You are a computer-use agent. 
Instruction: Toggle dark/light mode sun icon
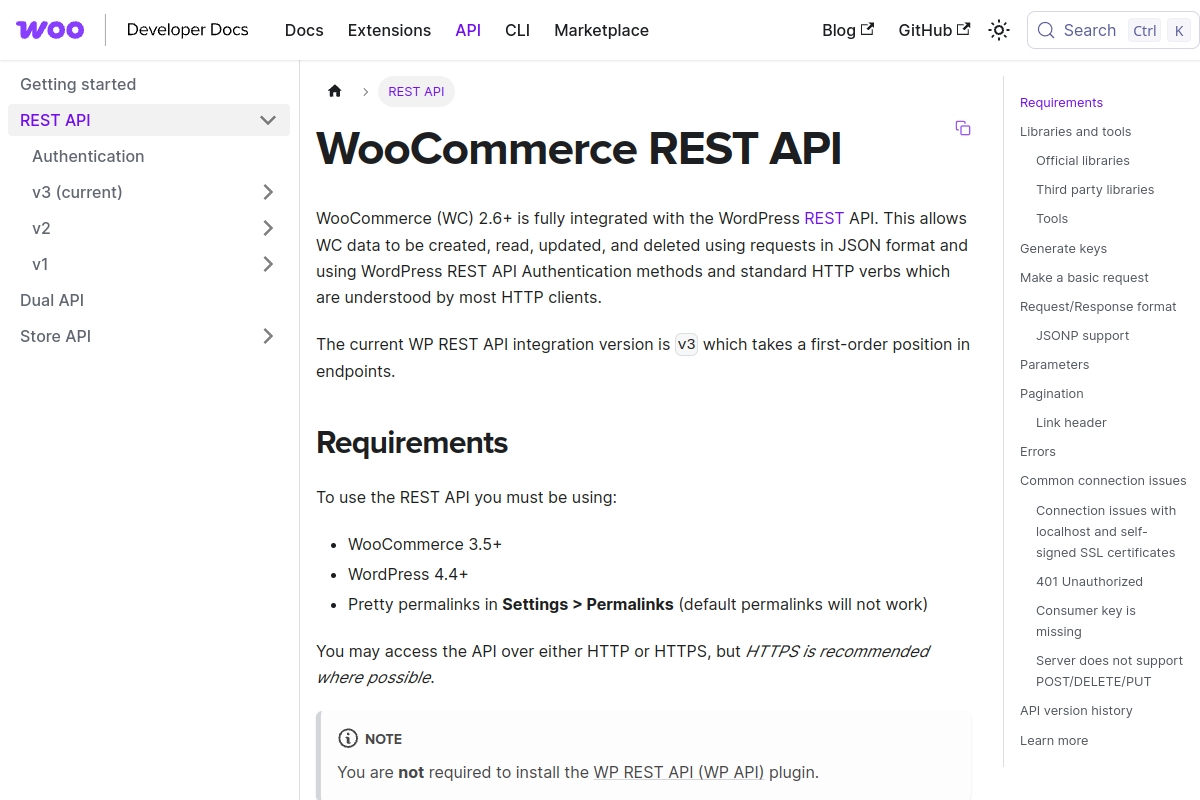tap(998, 30)
